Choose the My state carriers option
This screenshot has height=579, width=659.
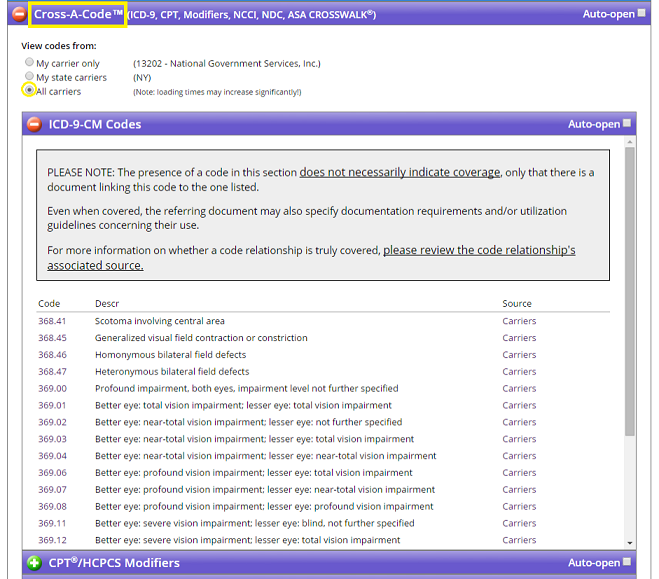point(29,77)
